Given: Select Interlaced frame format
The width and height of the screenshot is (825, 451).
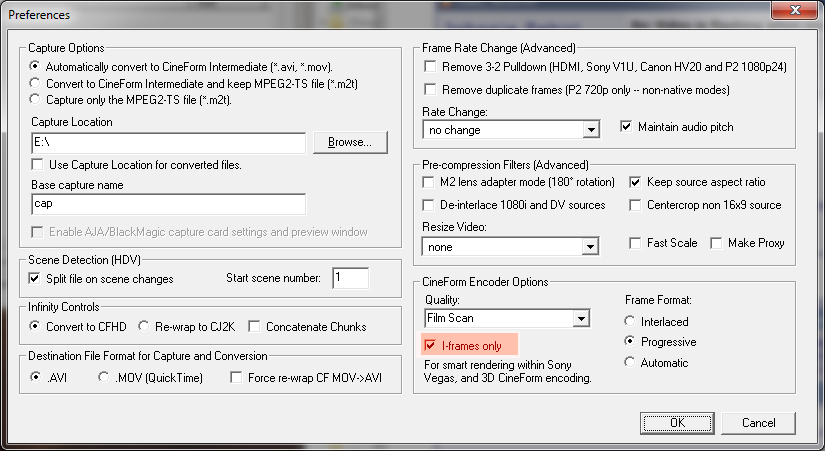Looking at the screenshot, I should pyautogui.click(x=629, y=322).
